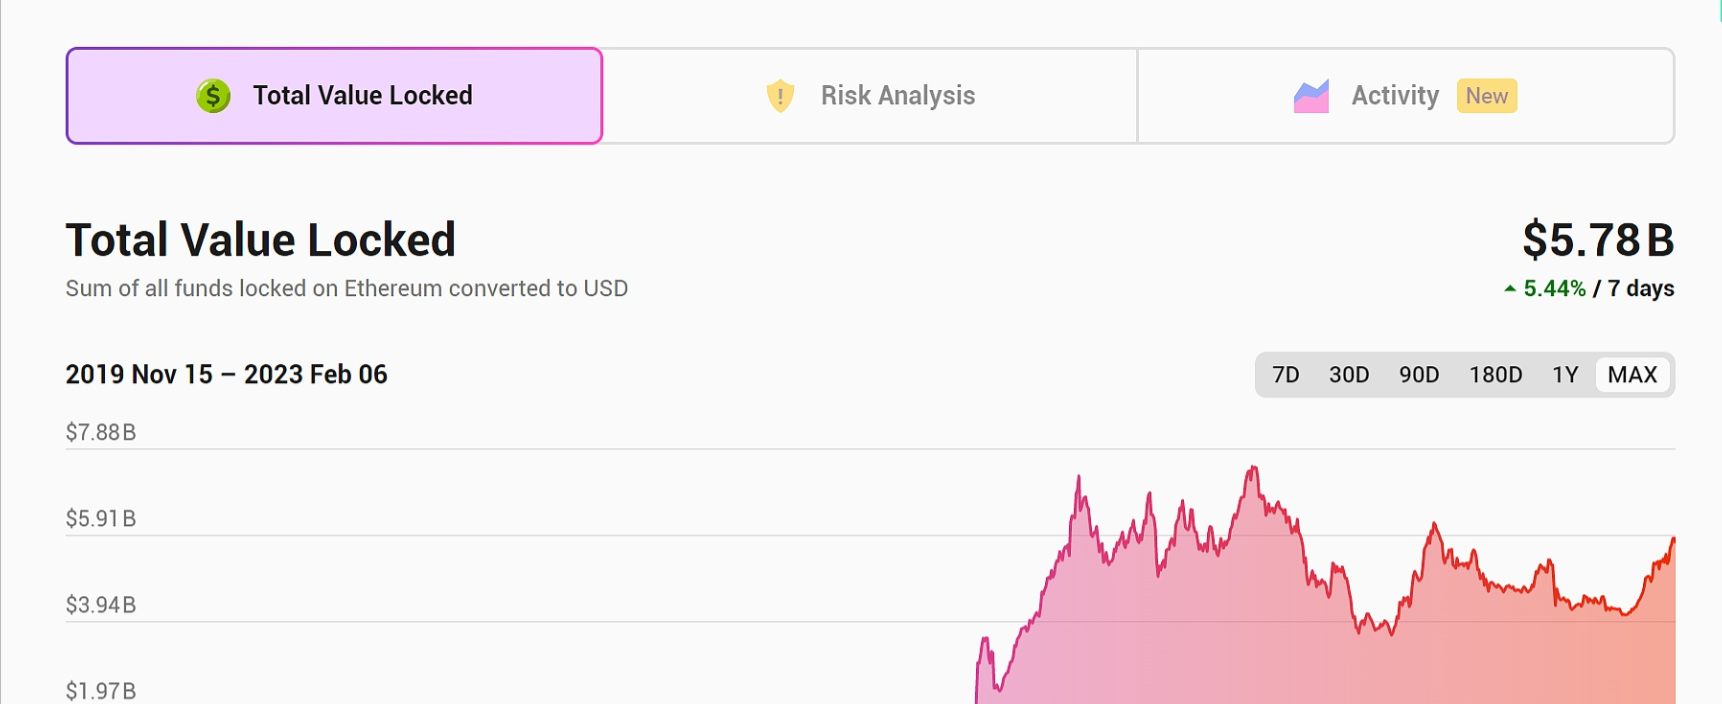Click the Activity area chart icon
The height and width of the screenshot is (704, 1722).
[x=1311, y=96]
